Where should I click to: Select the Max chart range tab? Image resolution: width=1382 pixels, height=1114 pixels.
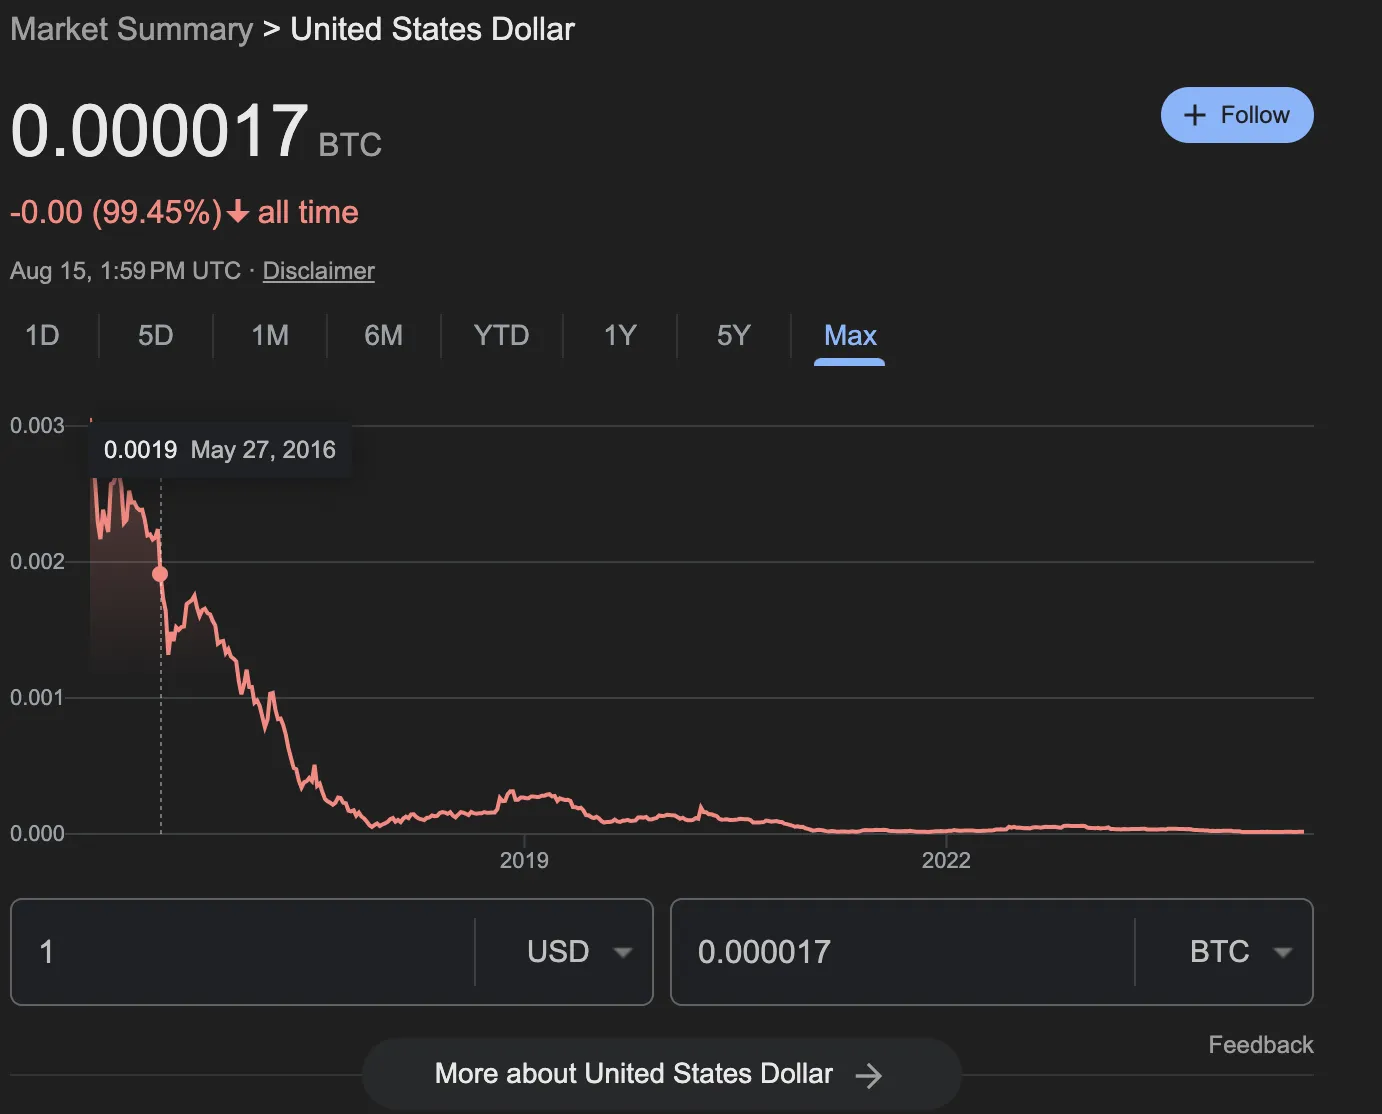click(850, 335)
